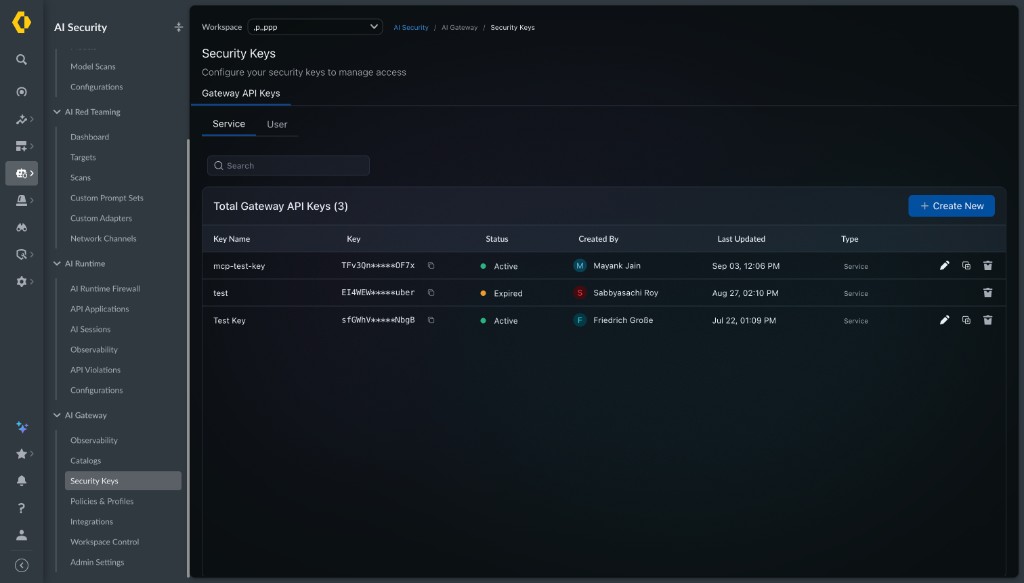
Task: Click Sabbyasachi Roy in Created By
Action: (x=625, y=292)
